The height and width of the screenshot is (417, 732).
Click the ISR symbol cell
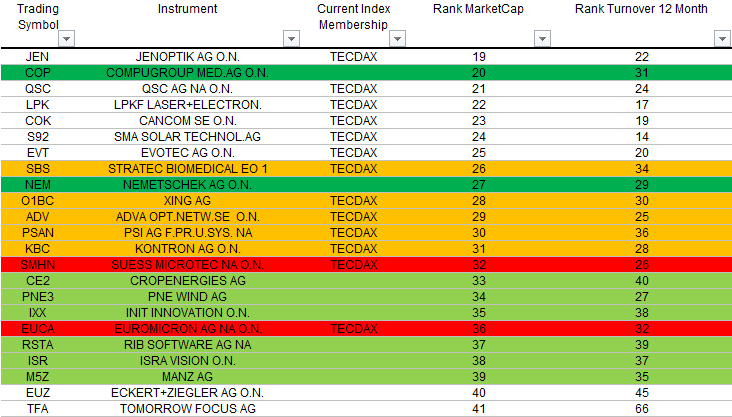(x=37, y=360)
